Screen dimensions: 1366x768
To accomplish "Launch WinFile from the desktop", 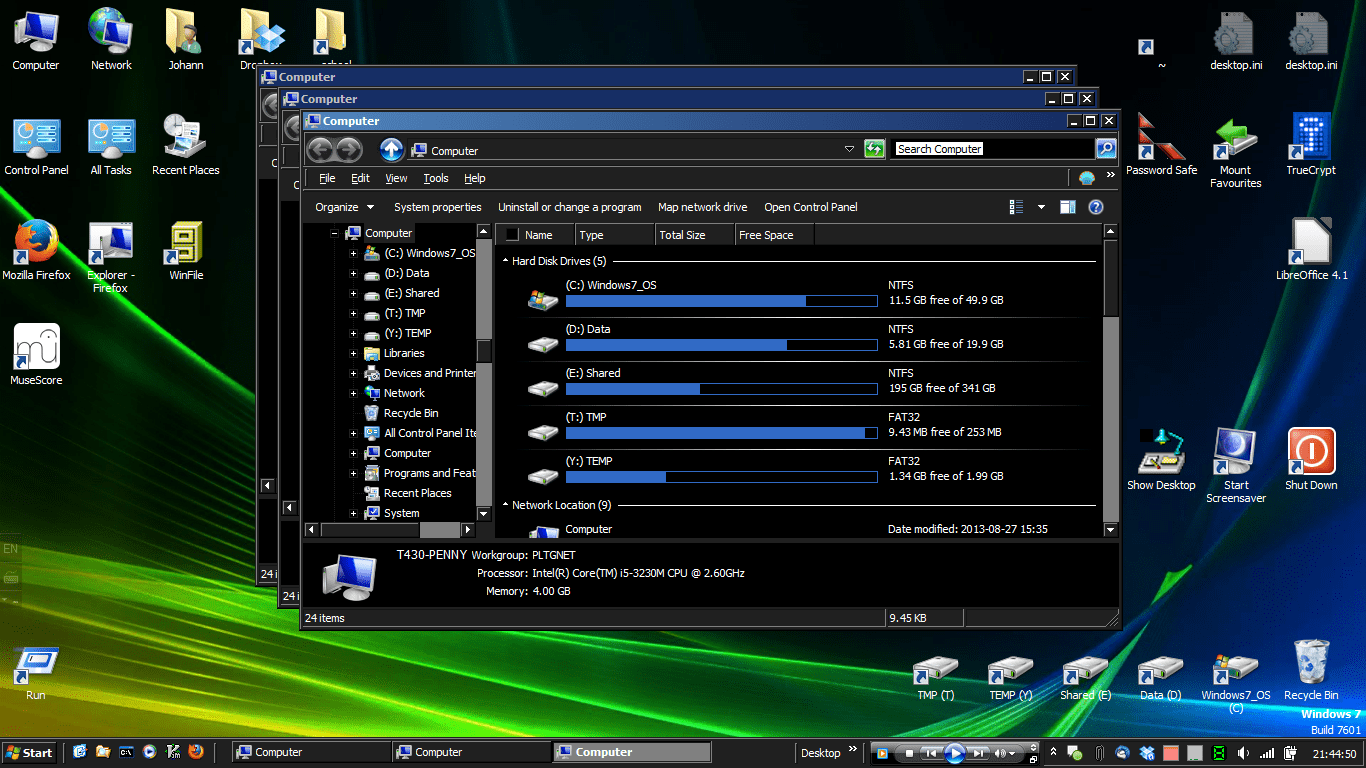I will point(186,240).
